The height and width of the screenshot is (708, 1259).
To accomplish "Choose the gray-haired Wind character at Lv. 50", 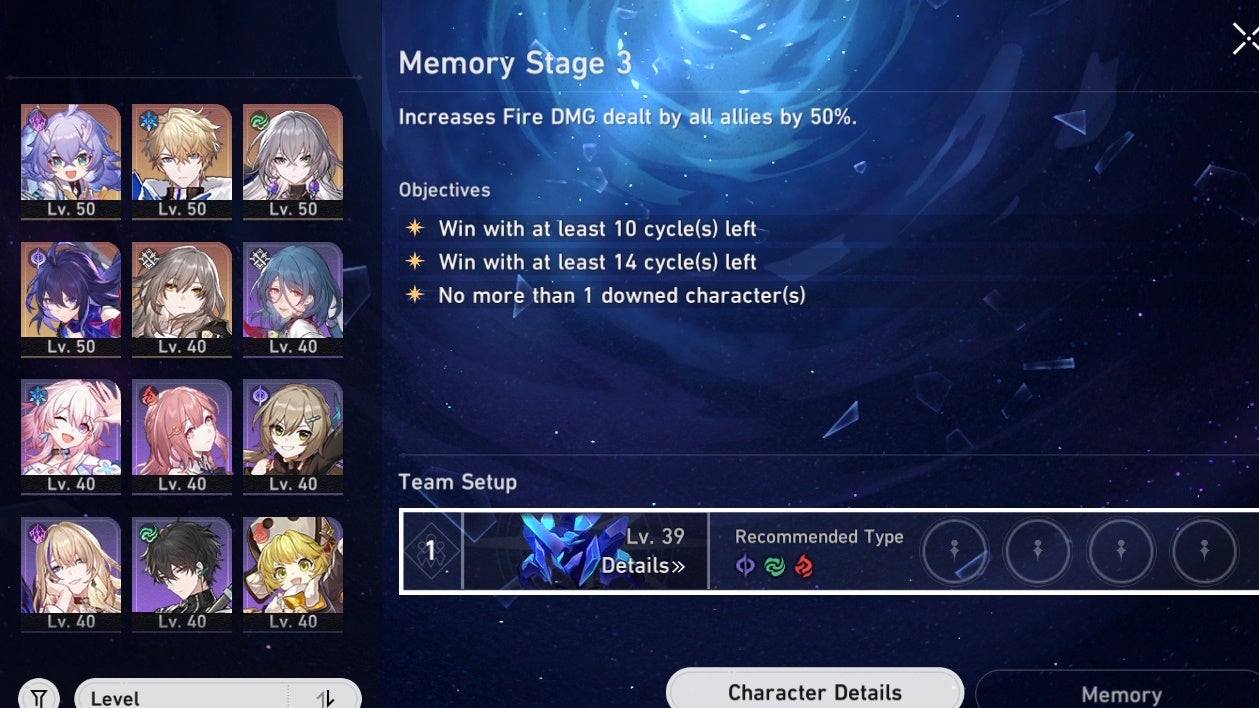I will (x=293, y=162).
